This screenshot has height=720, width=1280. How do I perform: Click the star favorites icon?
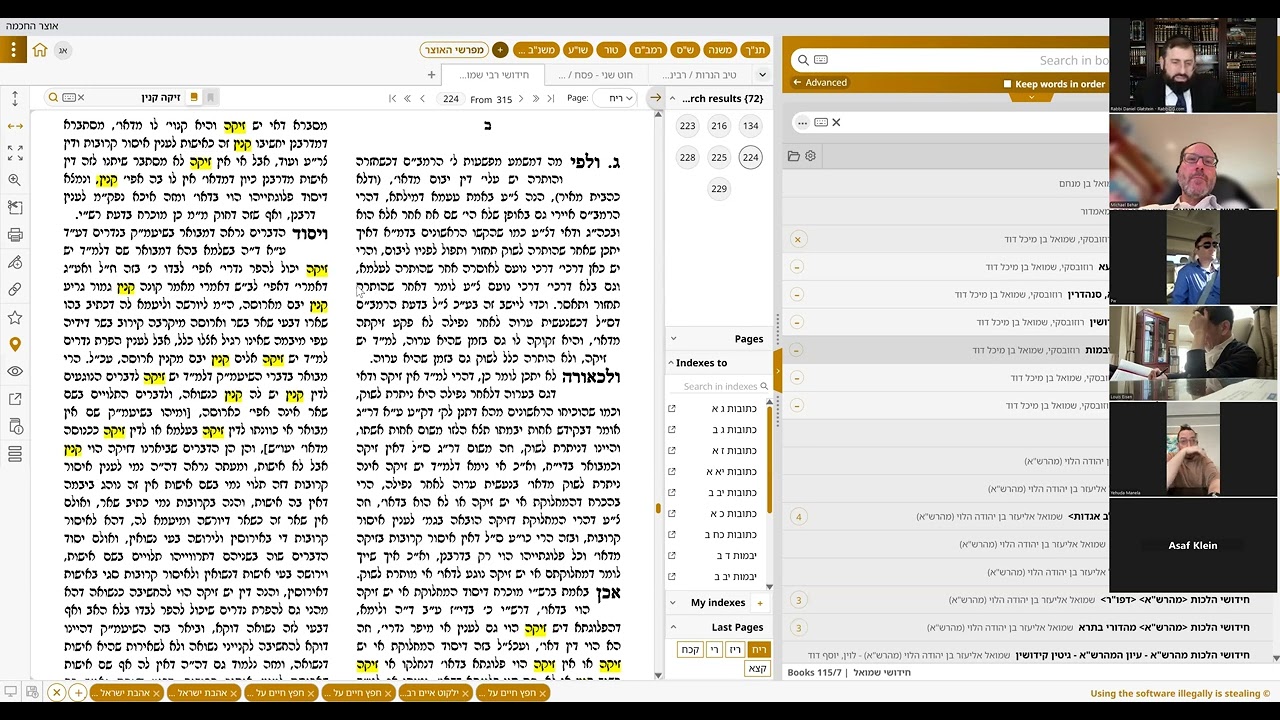point(15,317)
